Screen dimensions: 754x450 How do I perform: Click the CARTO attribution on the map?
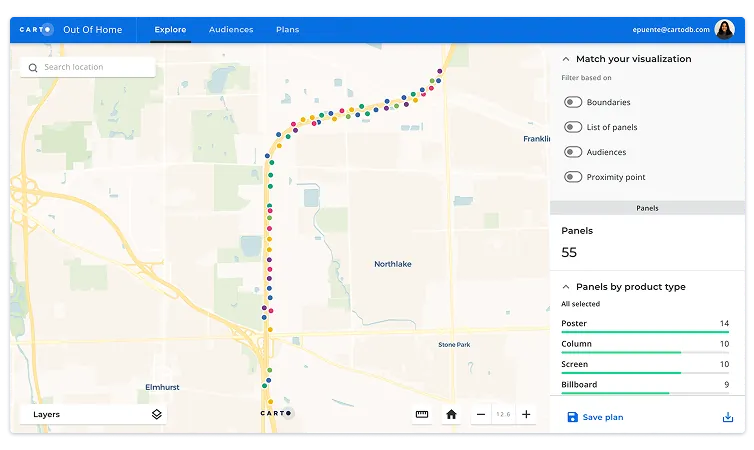[x=276, y=413]
